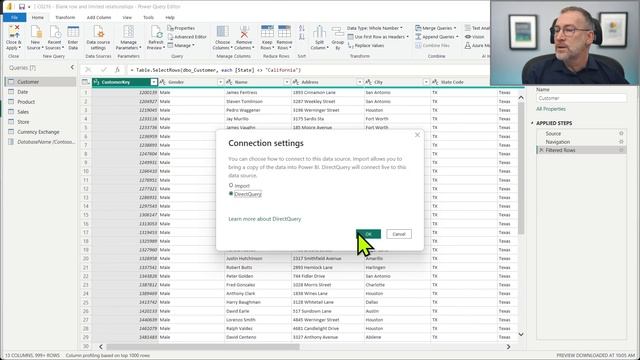
Task: Click Merge Queries in Combine group
Action: (x=436, y=28)
